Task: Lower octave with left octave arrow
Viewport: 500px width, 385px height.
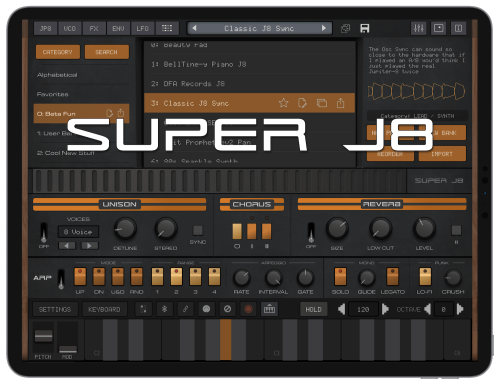Action: (x=427, y=309)
